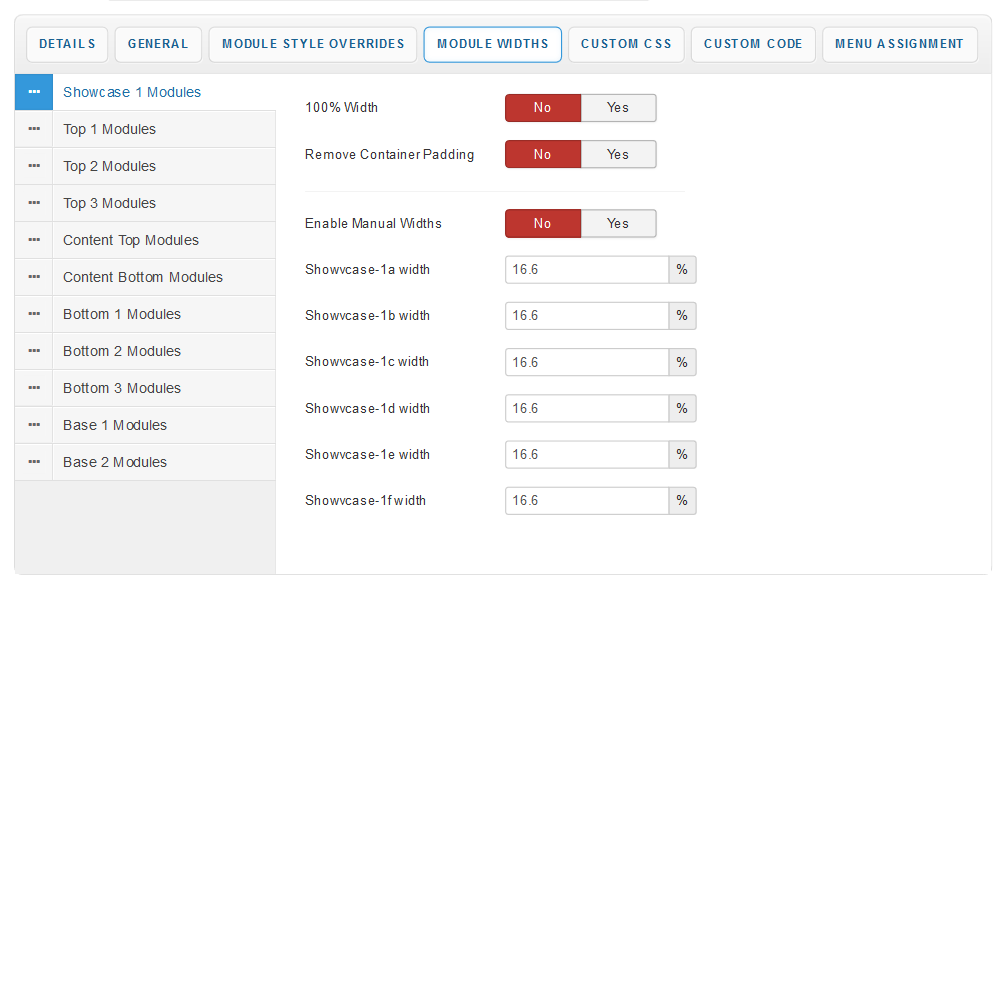Switch to the Menu Assignment tab

pyautogui.click(x=899, y=44)
